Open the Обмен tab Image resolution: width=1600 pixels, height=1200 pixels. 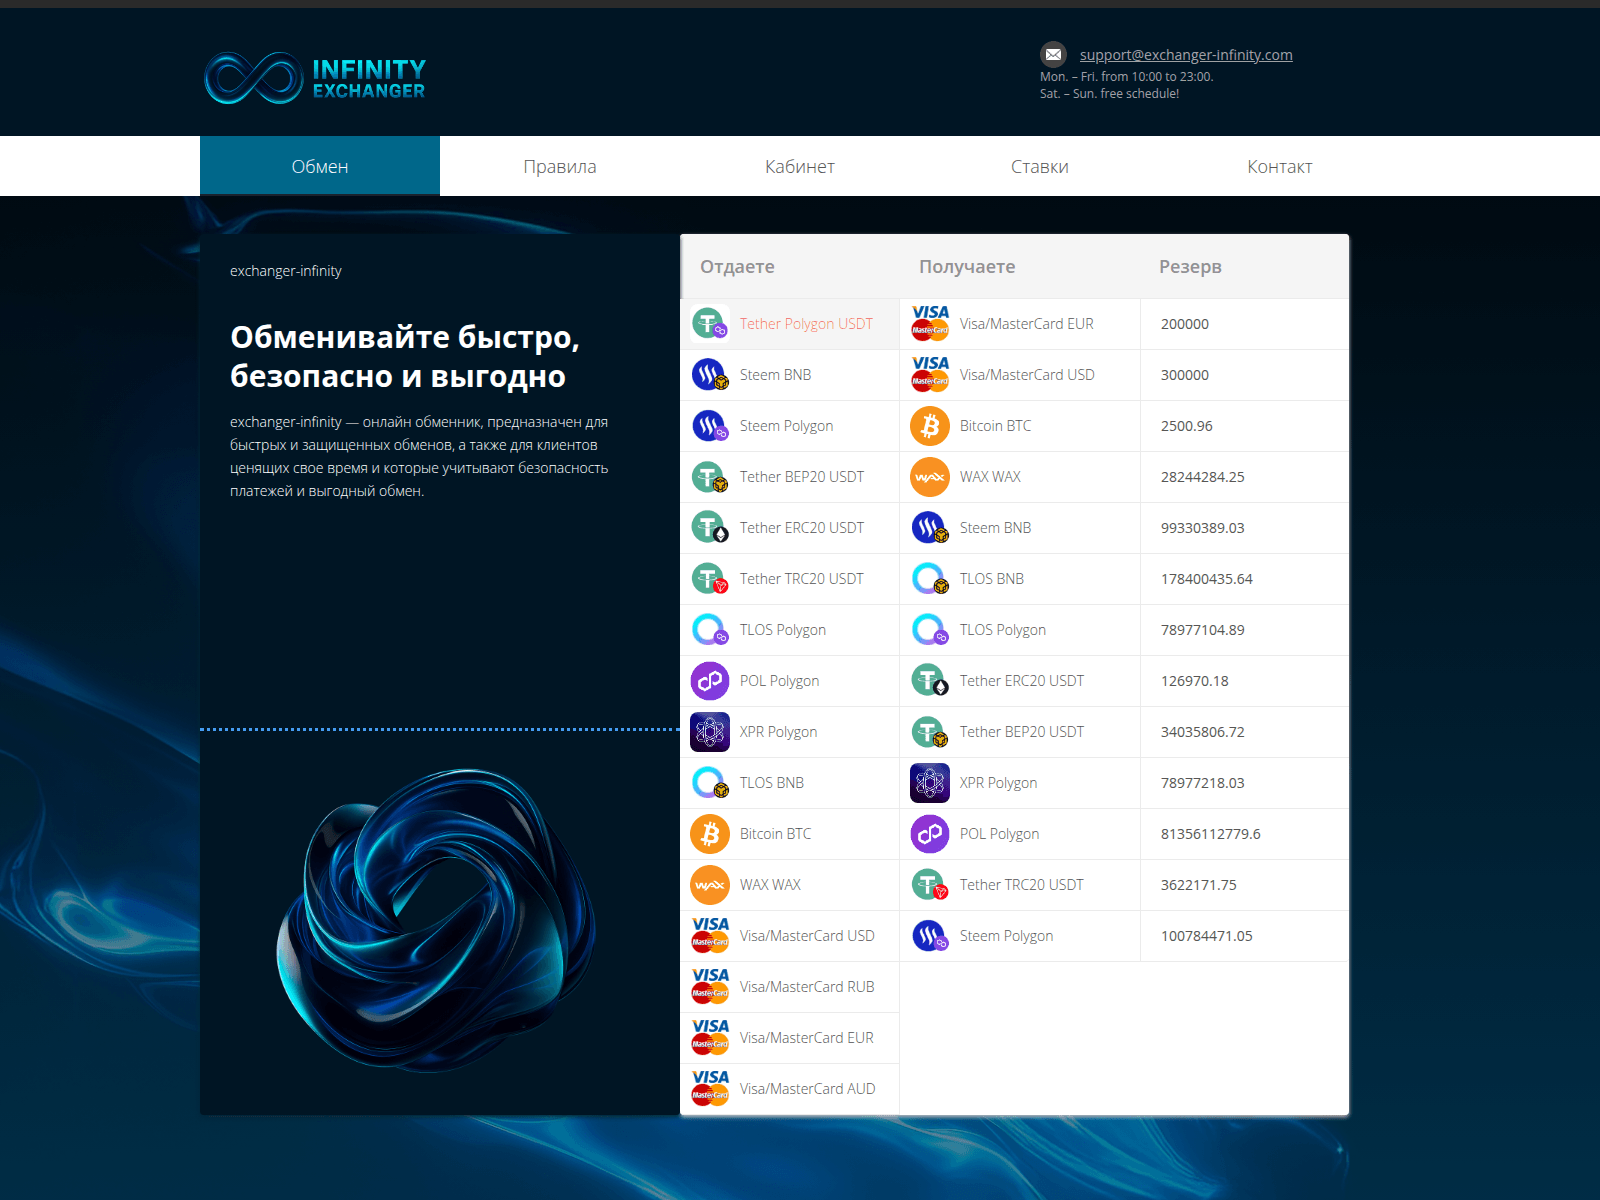point(320,166)
